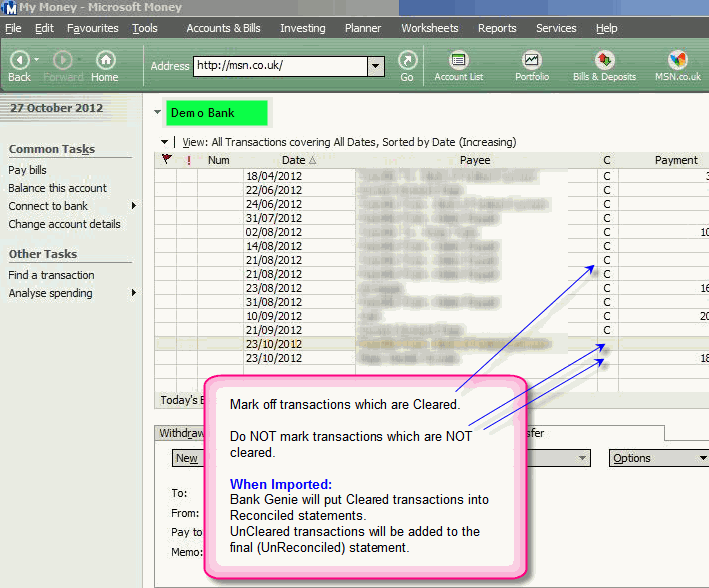Expand the account selector arrow beside Demo Bank
709x588 pixels.
(x=157, y=112)
